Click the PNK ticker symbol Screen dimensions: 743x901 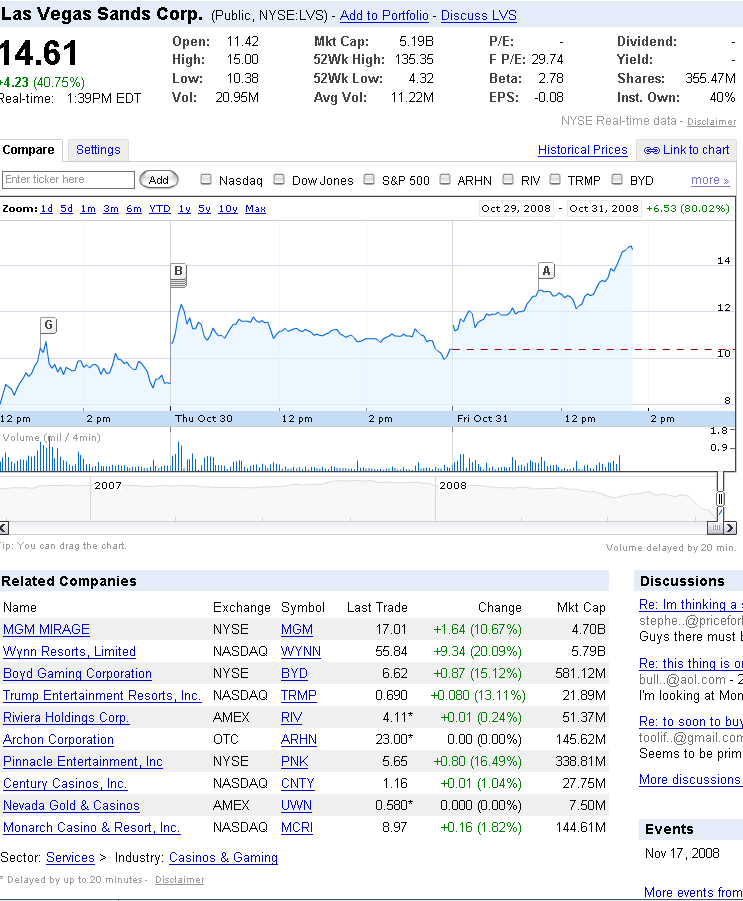click(x=295, y=761)
